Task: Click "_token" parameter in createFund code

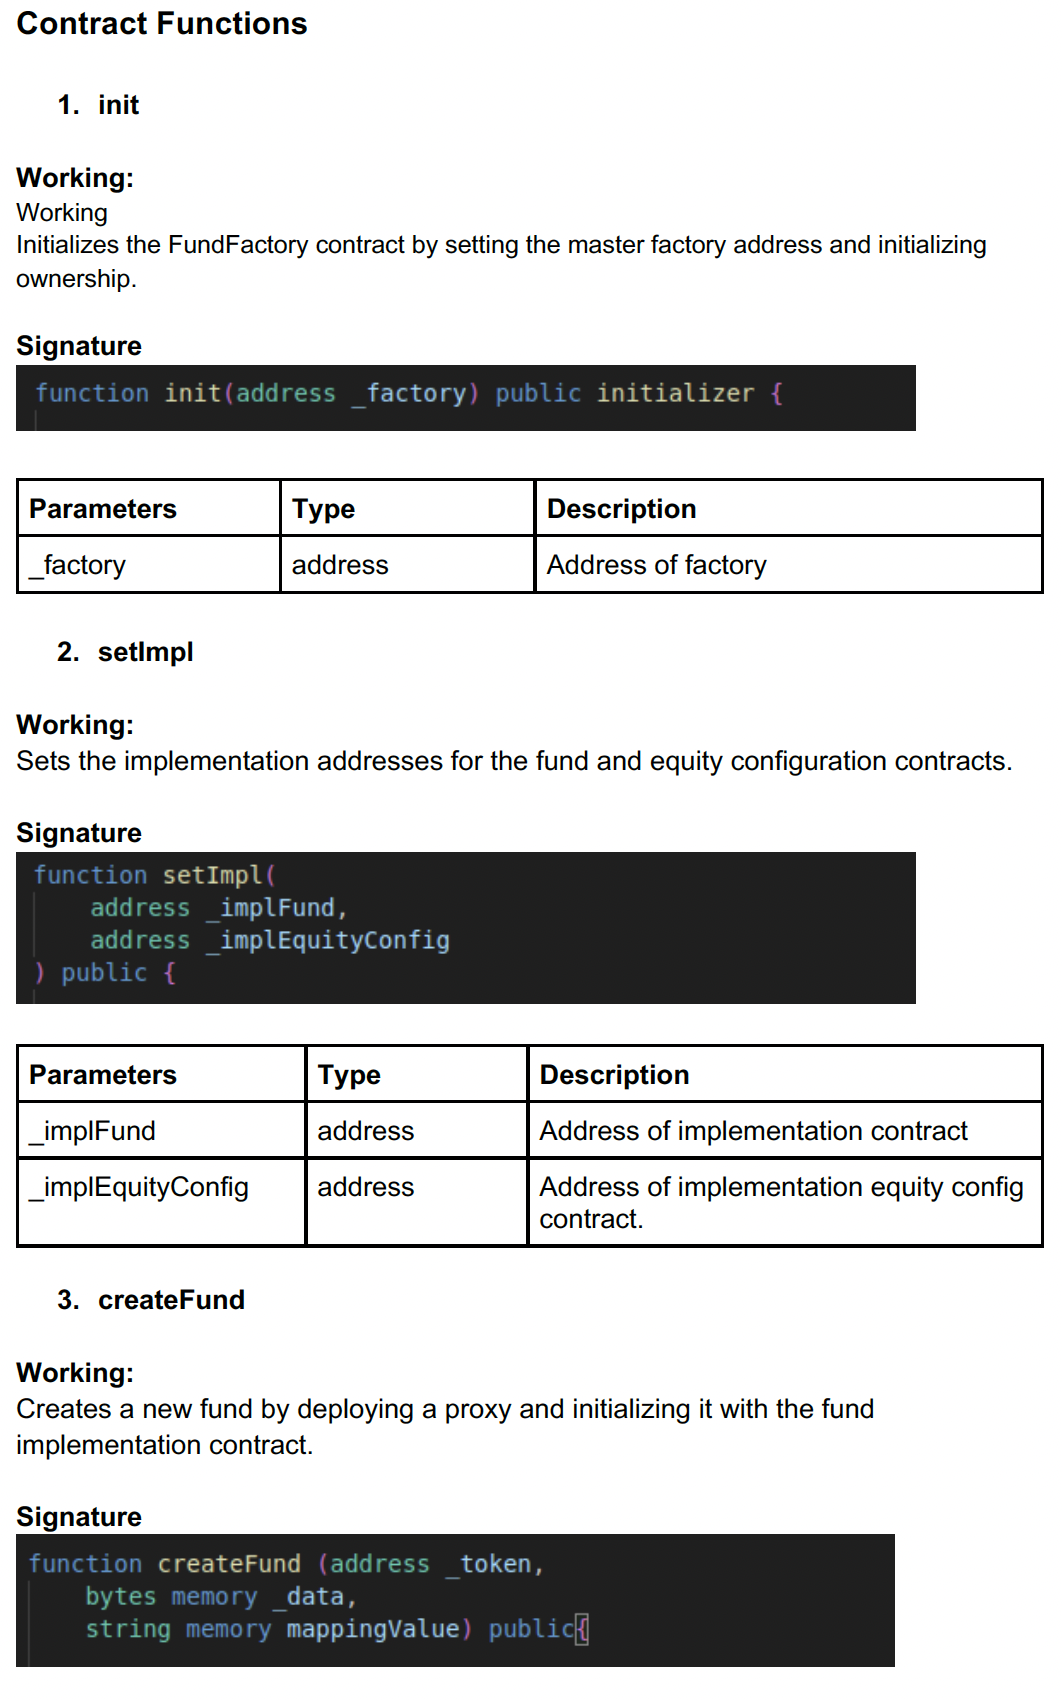Action: pyautogui.click(x=494, y=1564)
